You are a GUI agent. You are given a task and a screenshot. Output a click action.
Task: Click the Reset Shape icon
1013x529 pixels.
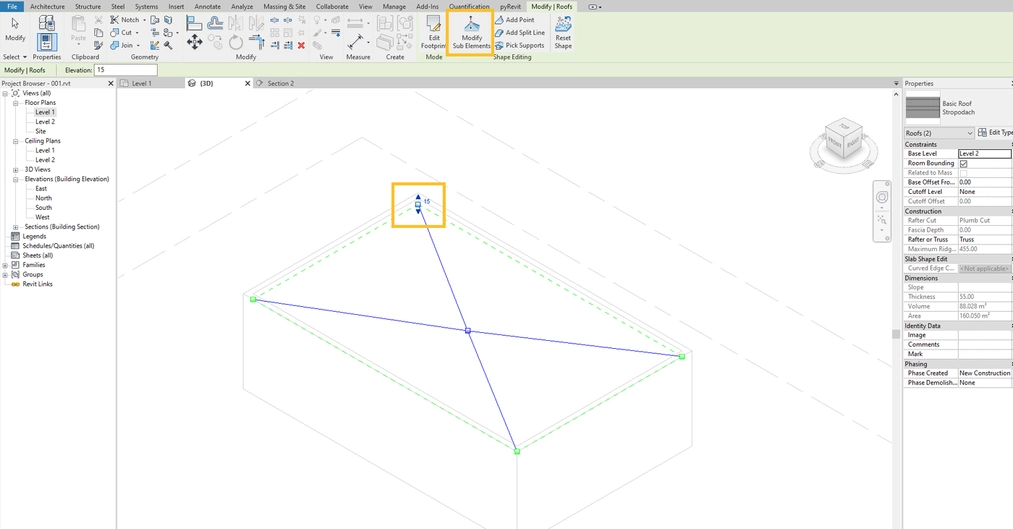coord(563,32)
